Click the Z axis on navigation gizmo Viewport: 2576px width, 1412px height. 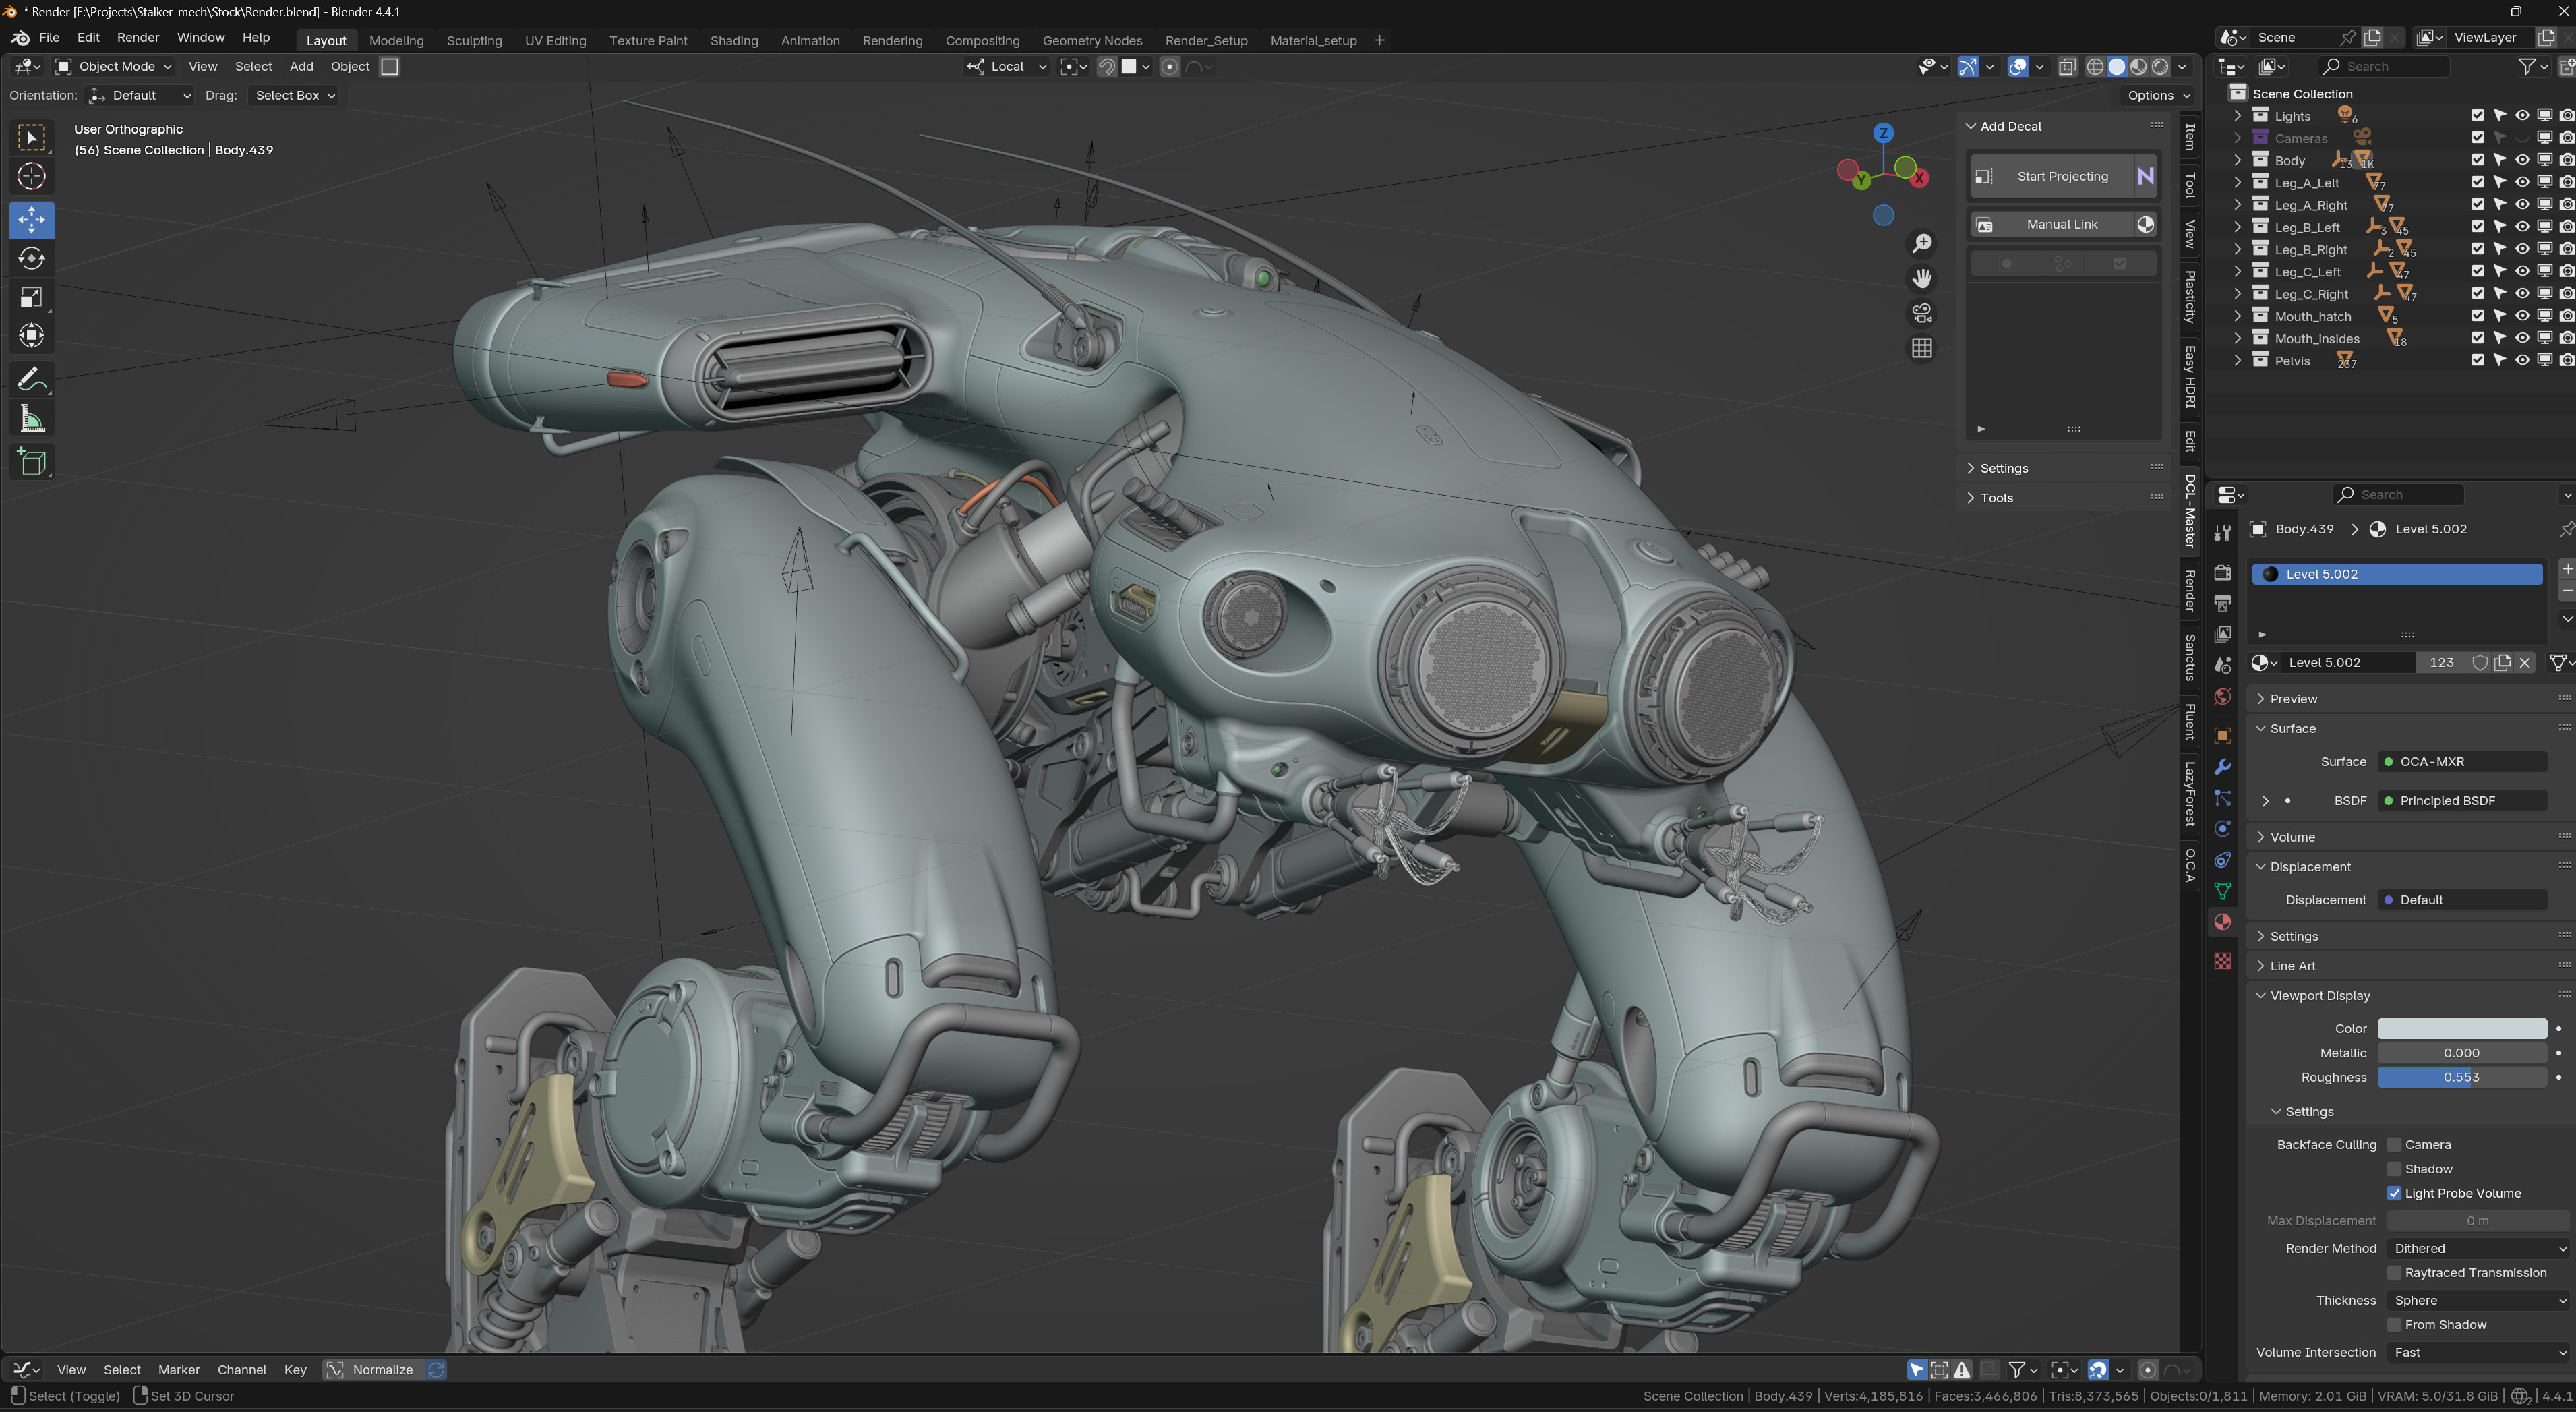click(1883, 133)
